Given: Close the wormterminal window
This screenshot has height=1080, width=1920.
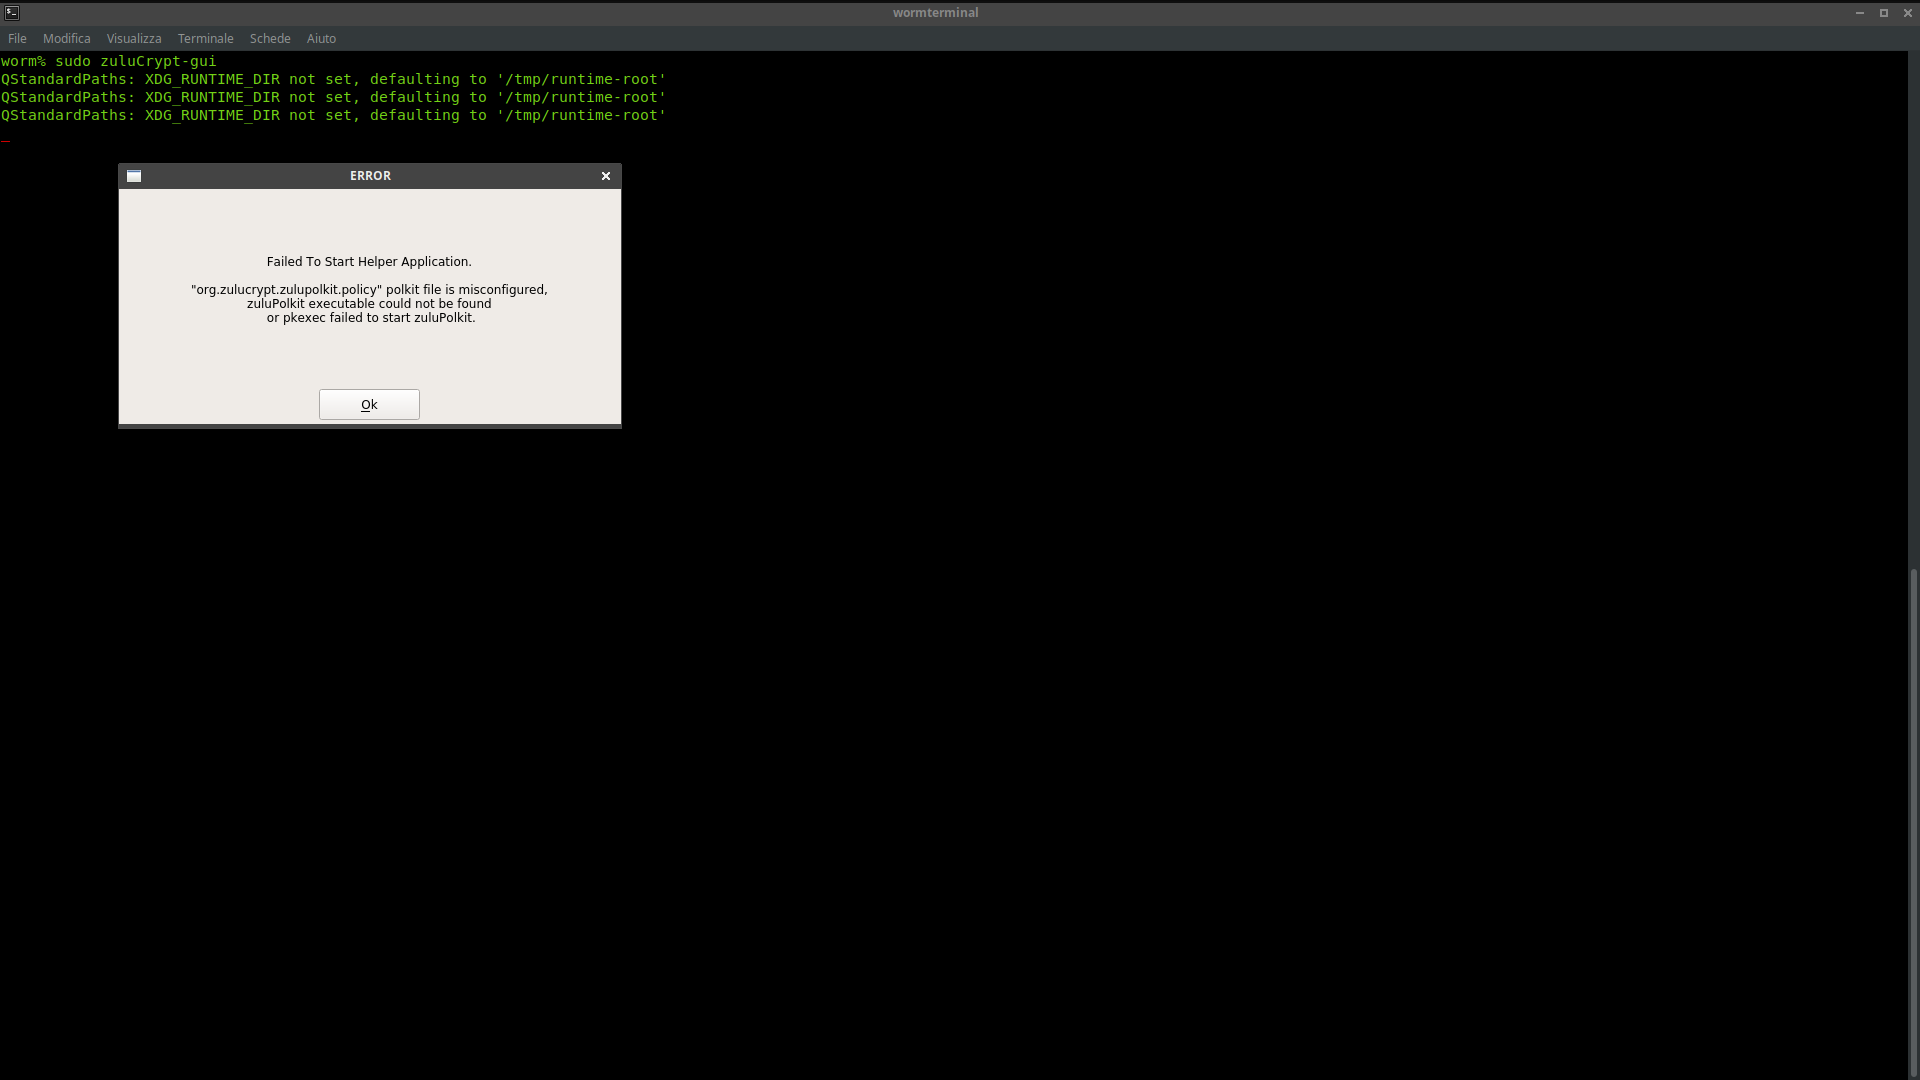Looking at the screenshot, I should pyautogui.click(x=1907, y=13).
